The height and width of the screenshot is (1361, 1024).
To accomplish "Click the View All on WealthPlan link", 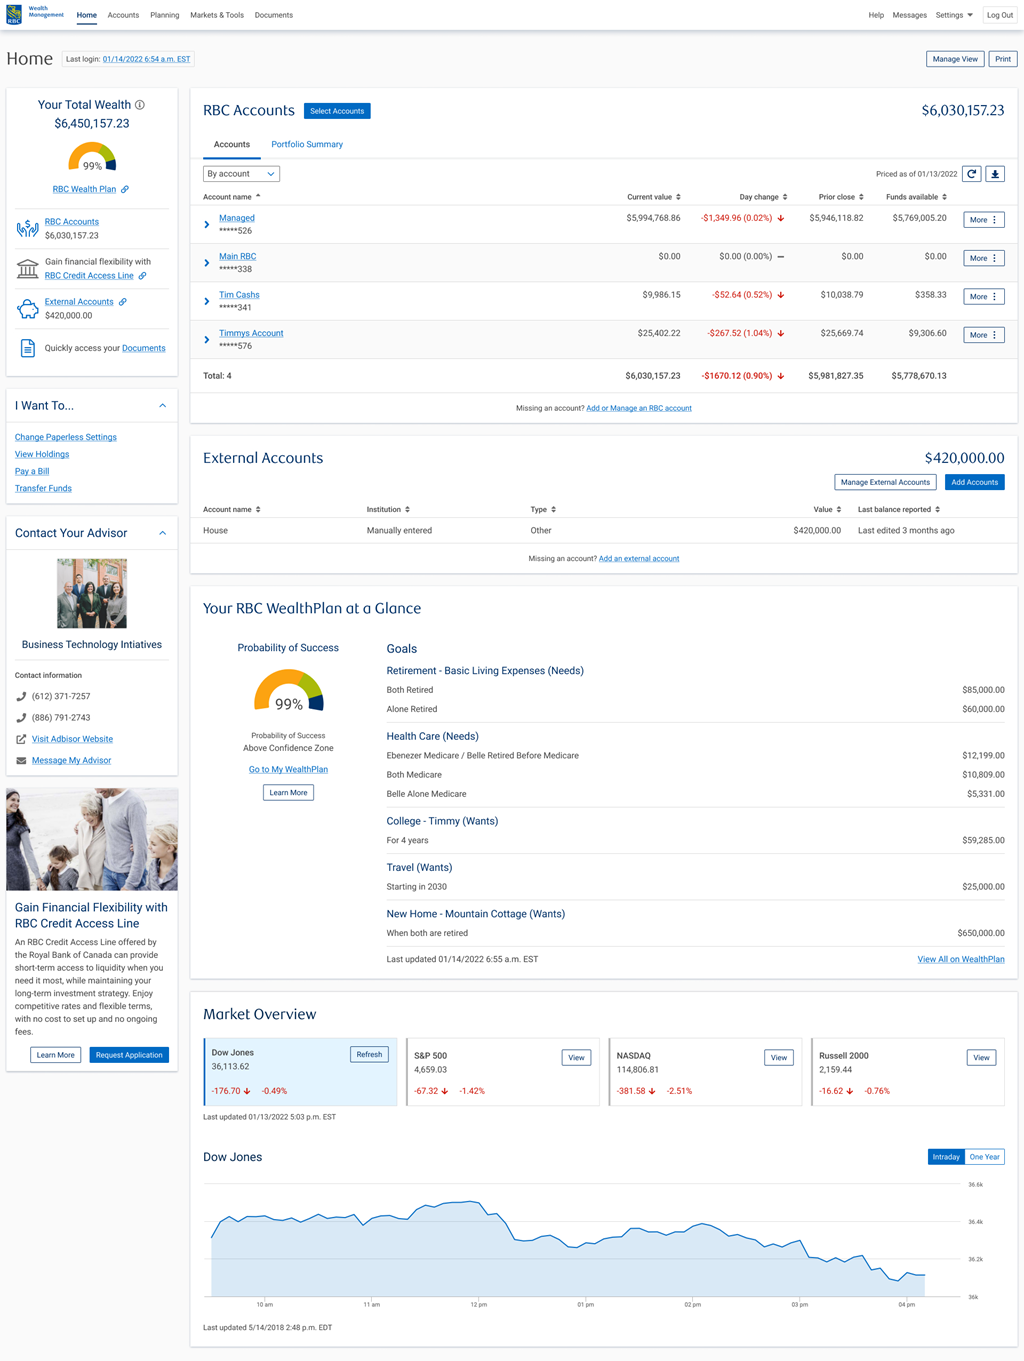I will pos(961,959).
